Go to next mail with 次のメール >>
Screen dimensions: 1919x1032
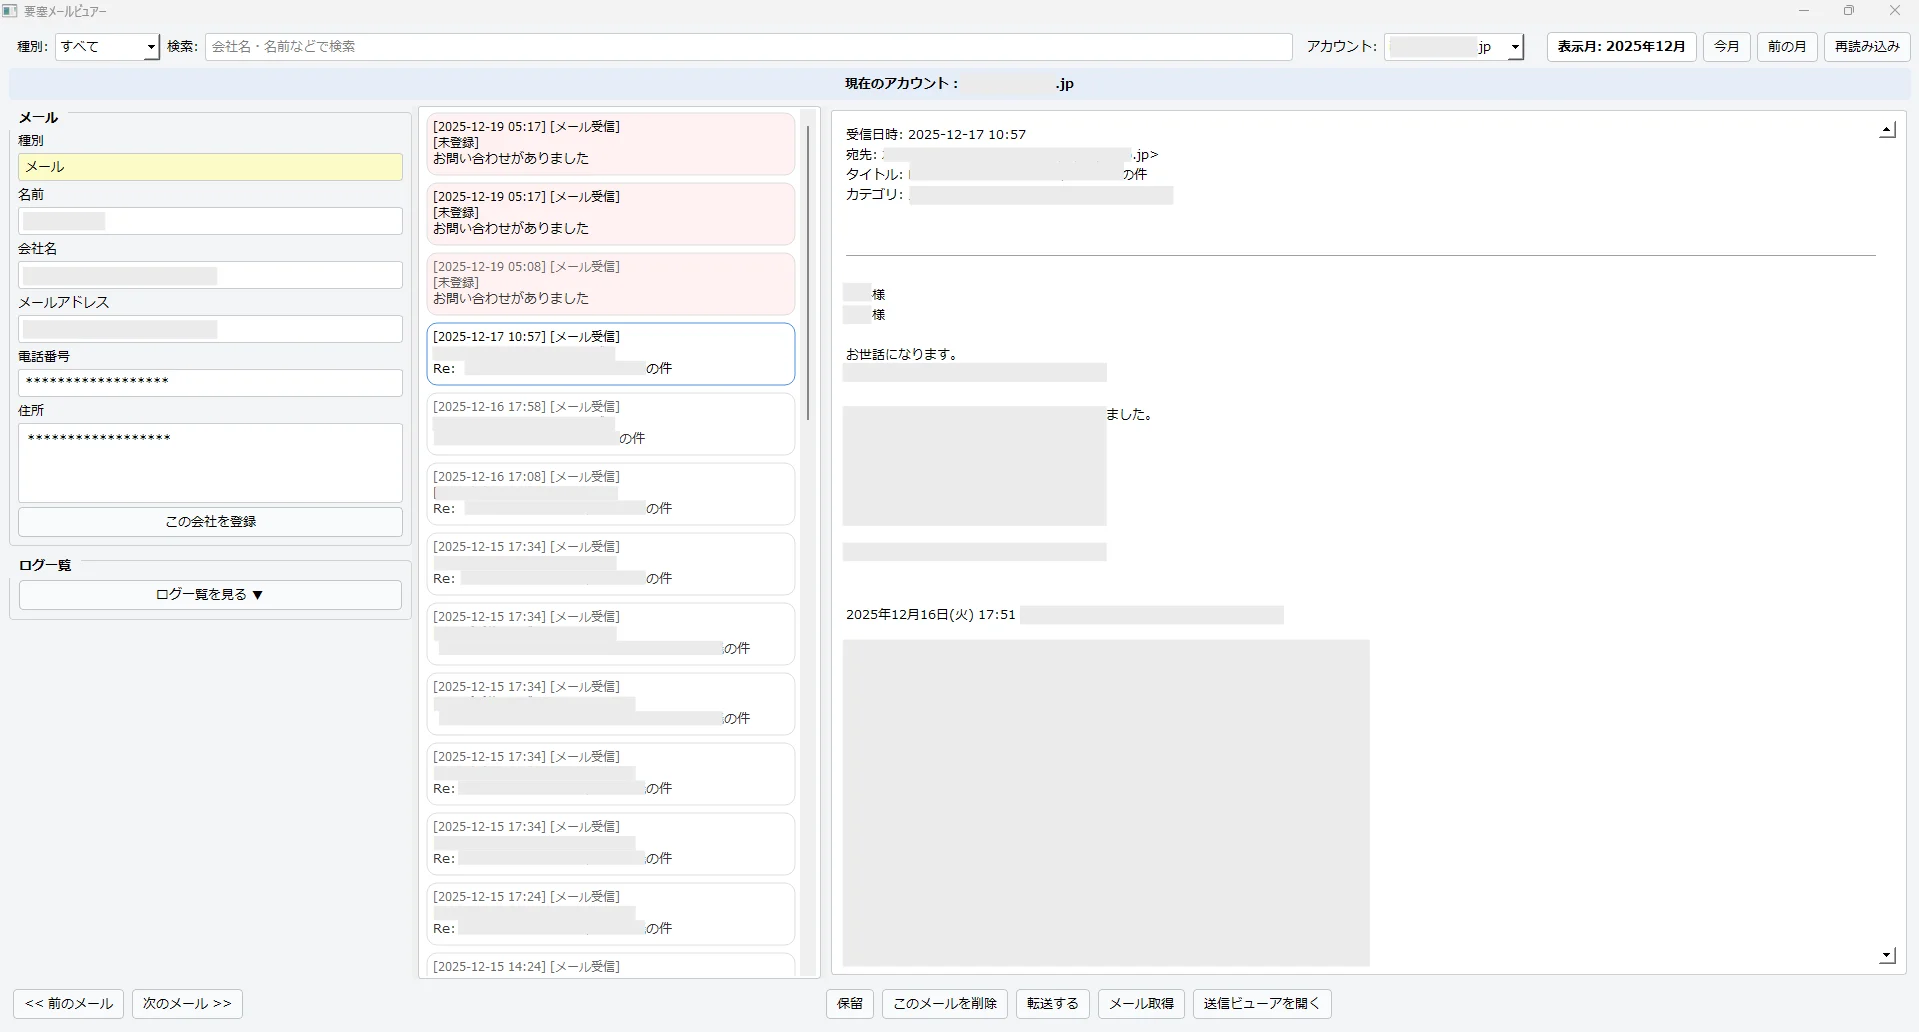[187, 1004]
